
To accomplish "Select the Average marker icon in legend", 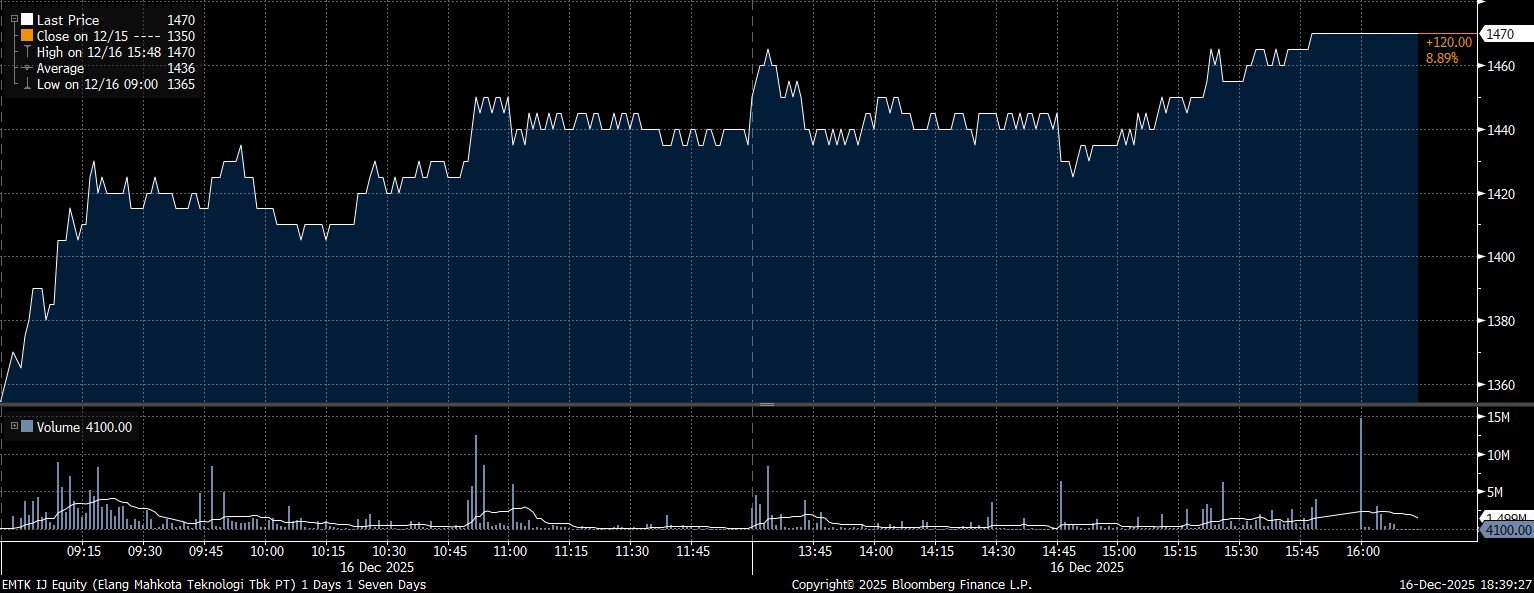I will 27,68.
